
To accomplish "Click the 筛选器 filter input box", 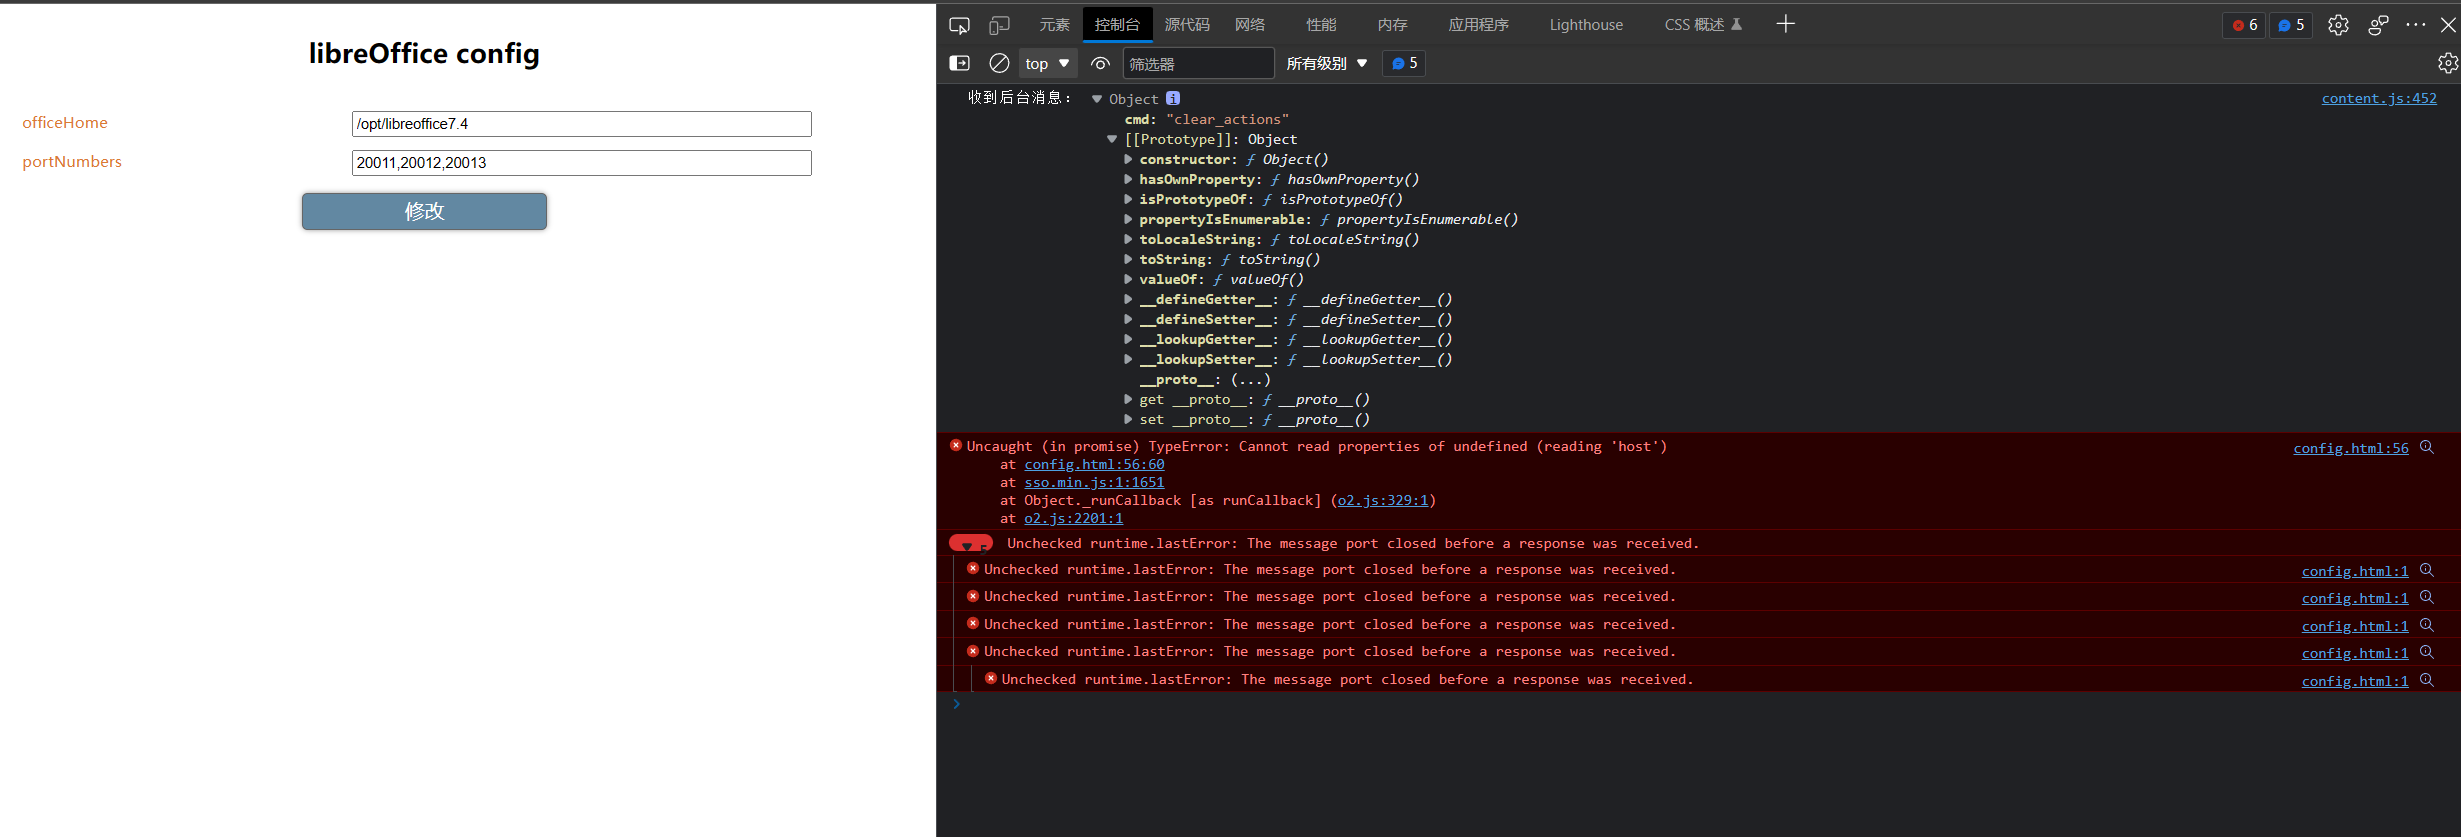I will tap(1198, 63).
